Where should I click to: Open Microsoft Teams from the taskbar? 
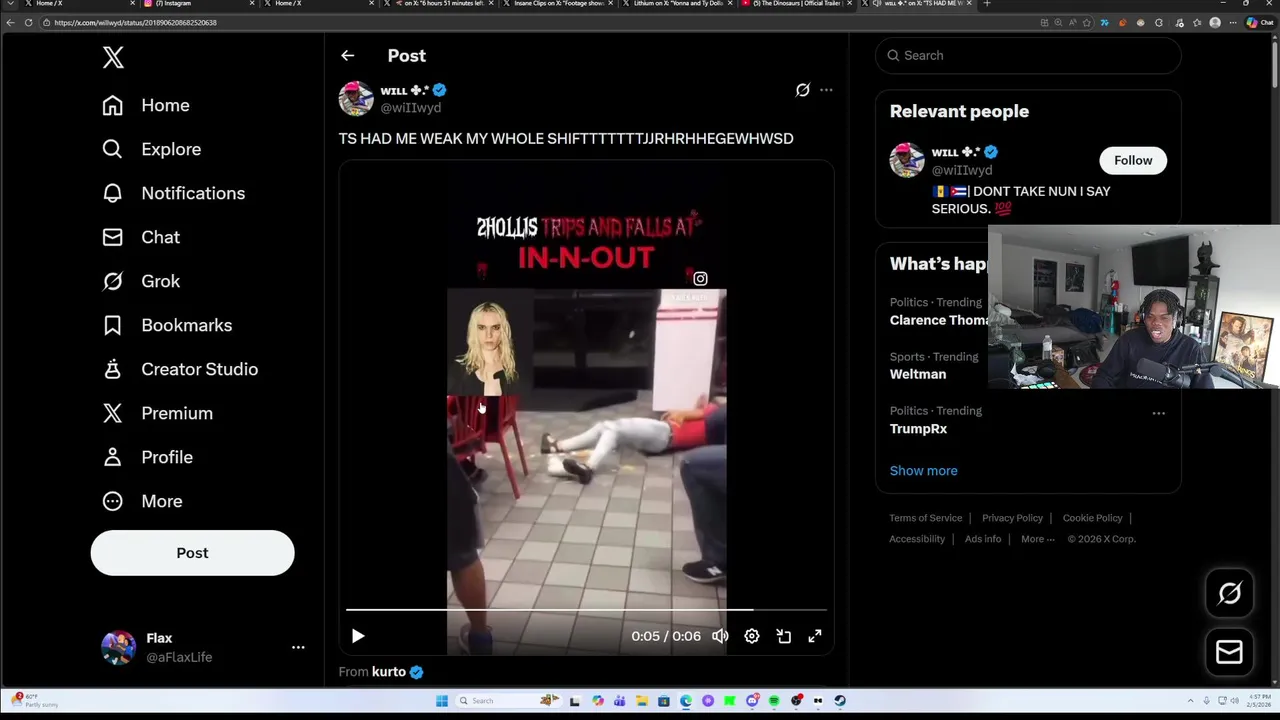[x=620, y=701]
